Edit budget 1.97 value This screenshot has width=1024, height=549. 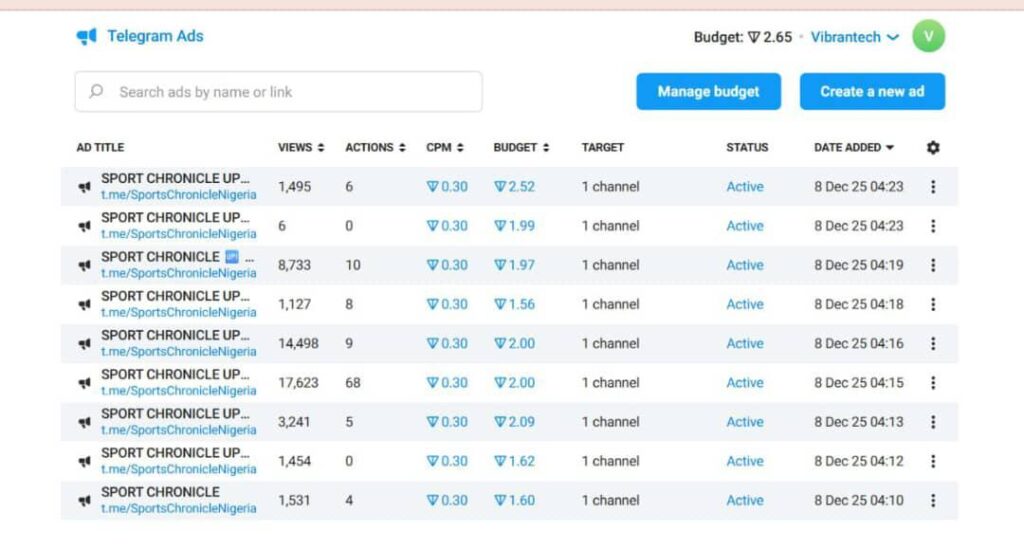[514, 265]
